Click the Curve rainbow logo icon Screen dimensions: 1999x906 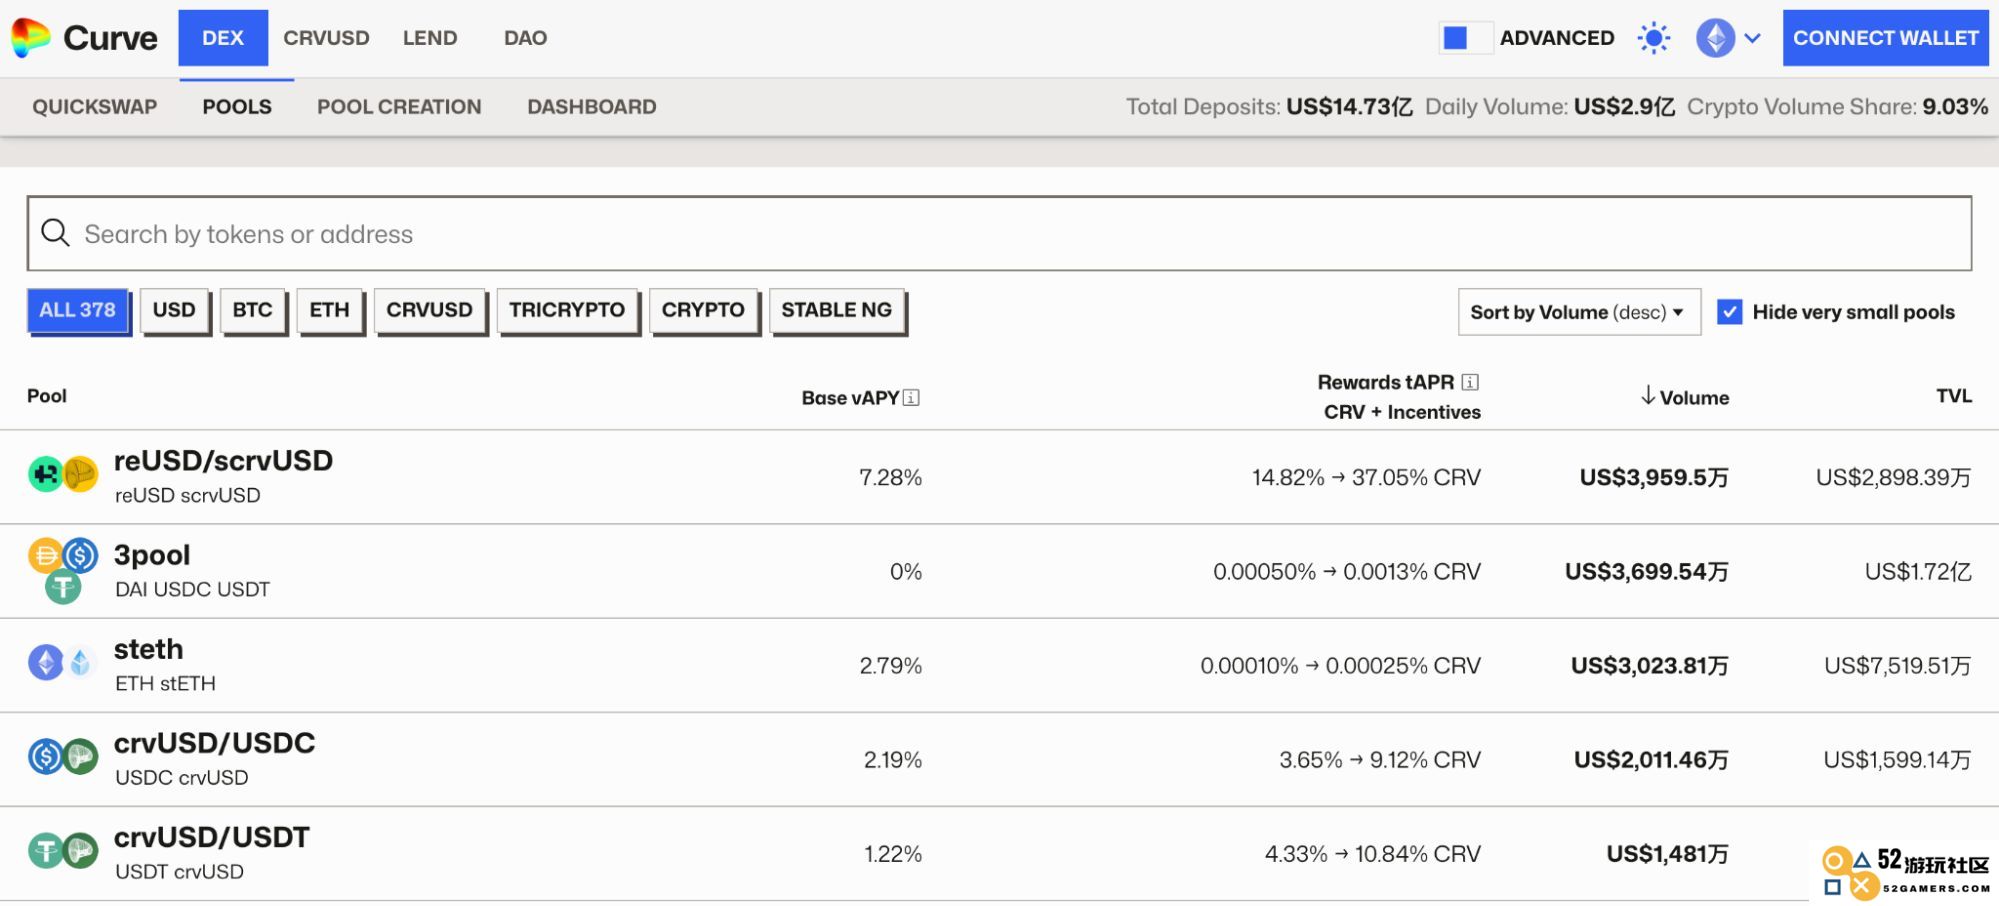coord(30,38)
